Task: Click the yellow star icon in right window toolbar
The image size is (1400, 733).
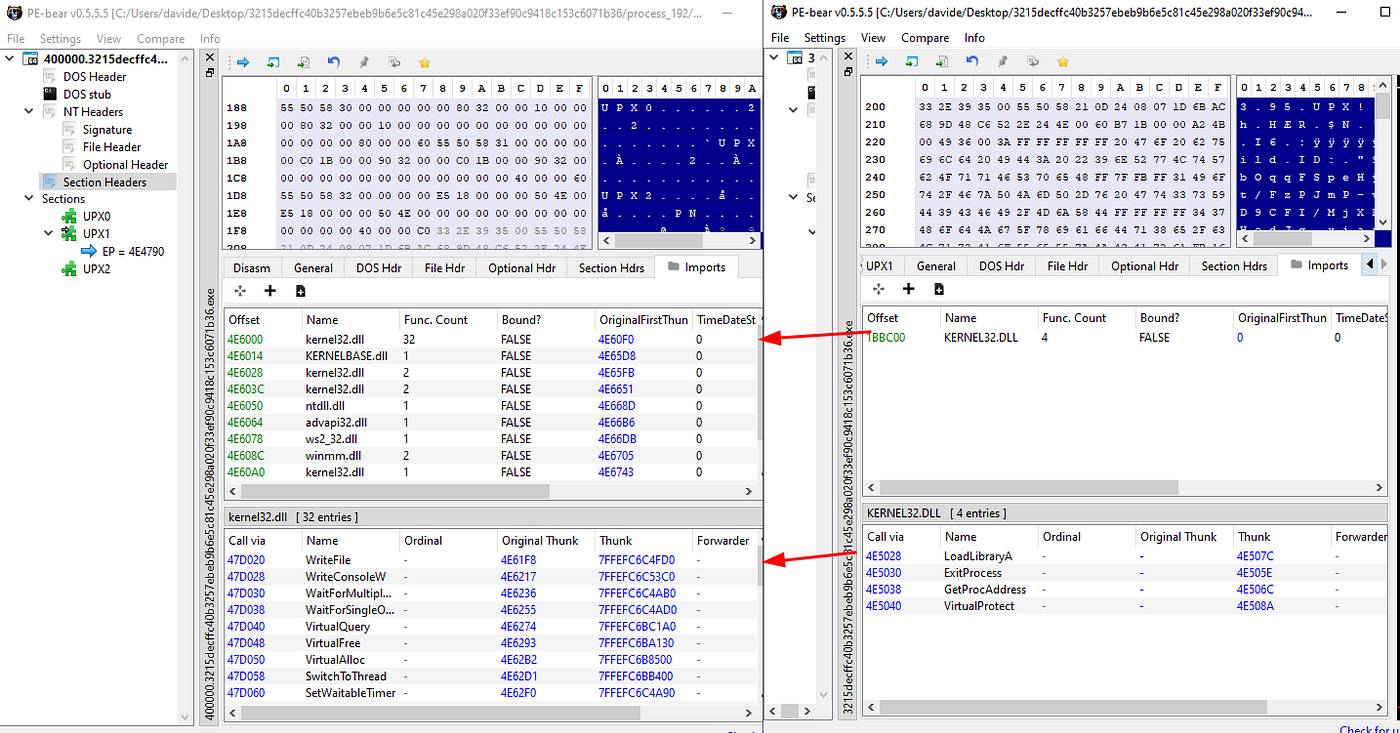Action: (1062, 62)
